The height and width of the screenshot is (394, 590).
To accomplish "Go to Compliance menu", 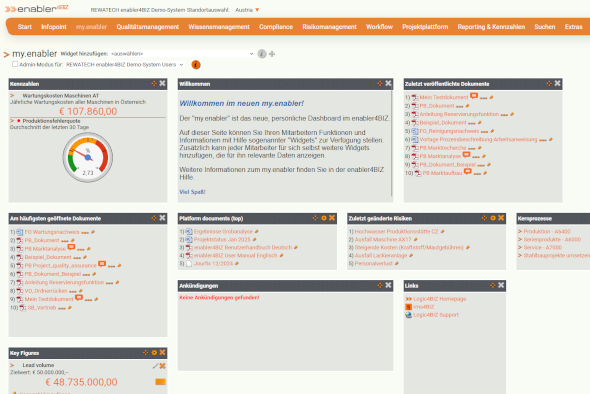I will (276, 27).
